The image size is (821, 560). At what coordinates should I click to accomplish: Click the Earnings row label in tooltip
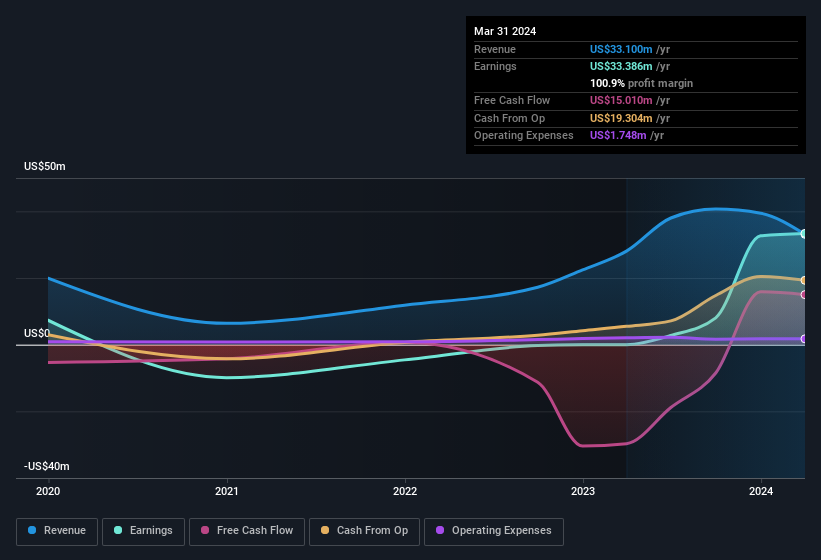(x=495, y=66)
